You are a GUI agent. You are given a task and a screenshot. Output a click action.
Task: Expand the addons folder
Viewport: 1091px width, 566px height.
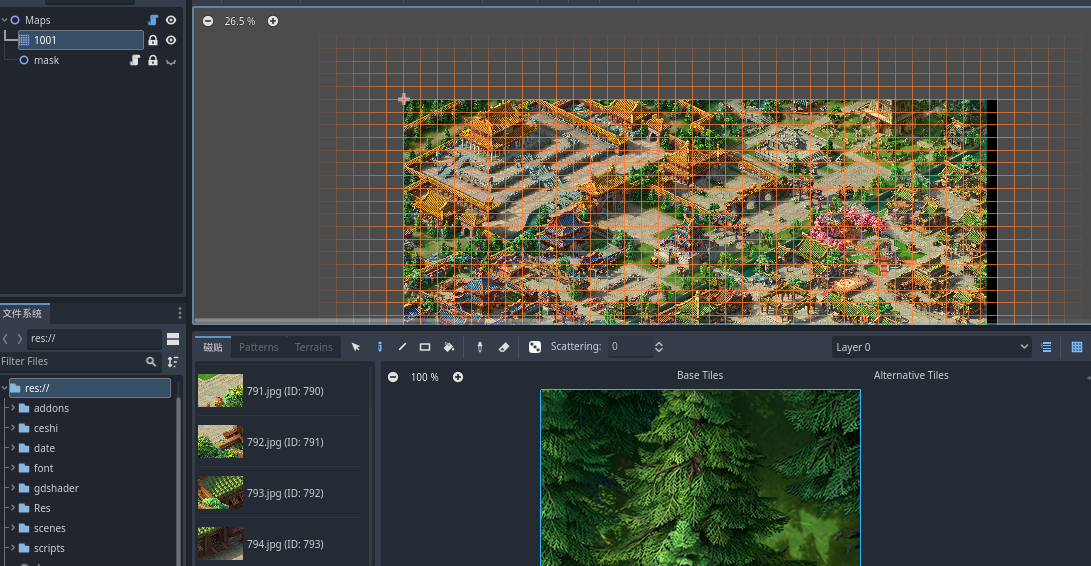(x=13, y=408)
